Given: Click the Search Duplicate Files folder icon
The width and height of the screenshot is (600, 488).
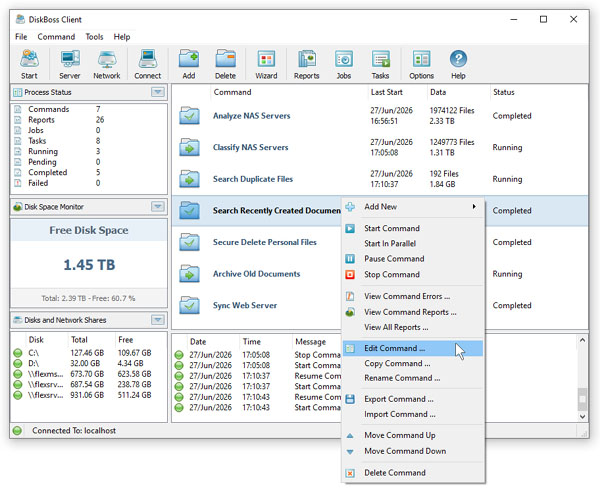Looking at the screenshot, I should pyautogui.click(x=189, y=179).
